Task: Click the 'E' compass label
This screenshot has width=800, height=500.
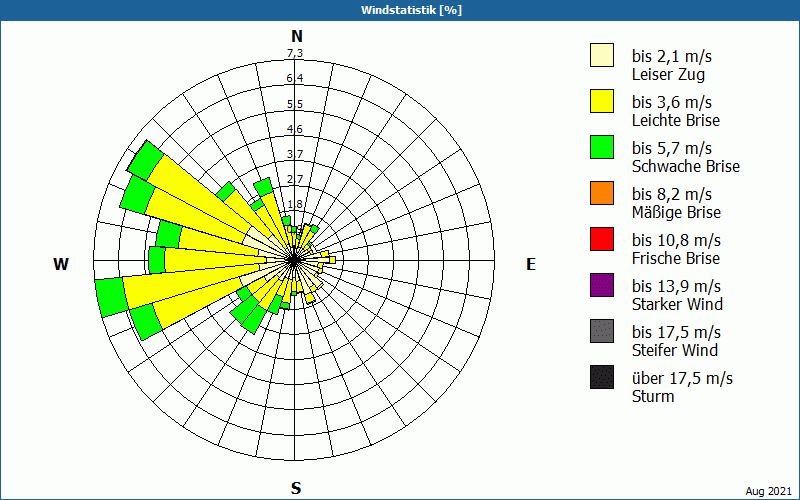Action: 531,264
